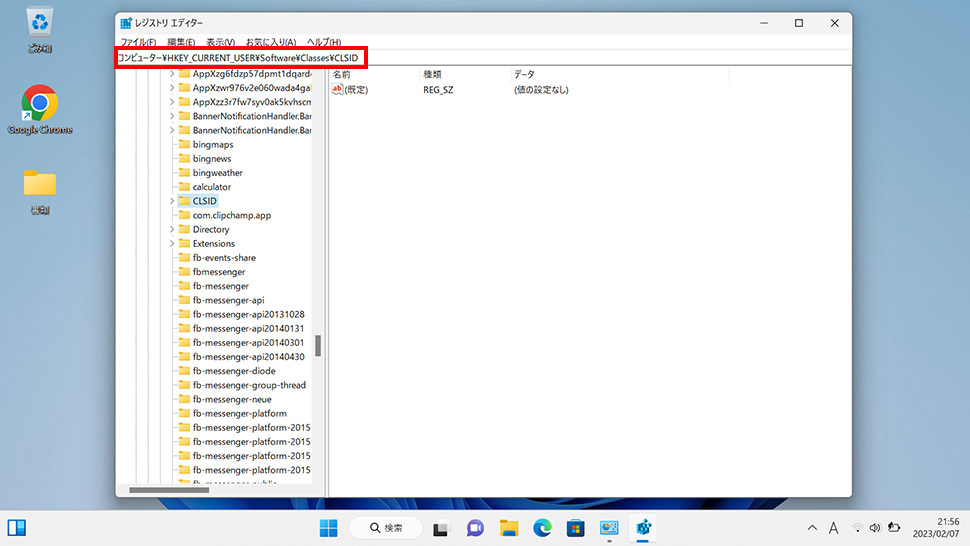Select the fb-messenger-api20140301 key

click(249, 343)
